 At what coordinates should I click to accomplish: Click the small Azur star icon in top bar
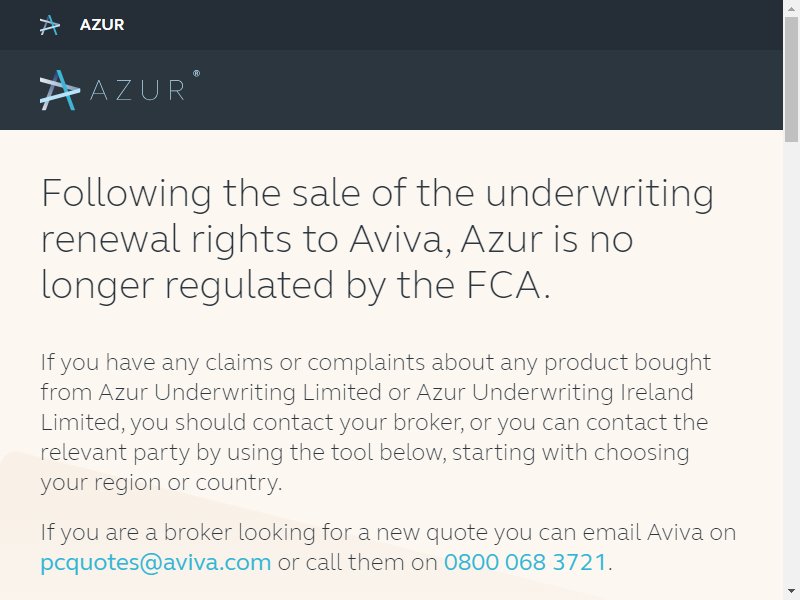pyautogui.click(x=49, y=25)
